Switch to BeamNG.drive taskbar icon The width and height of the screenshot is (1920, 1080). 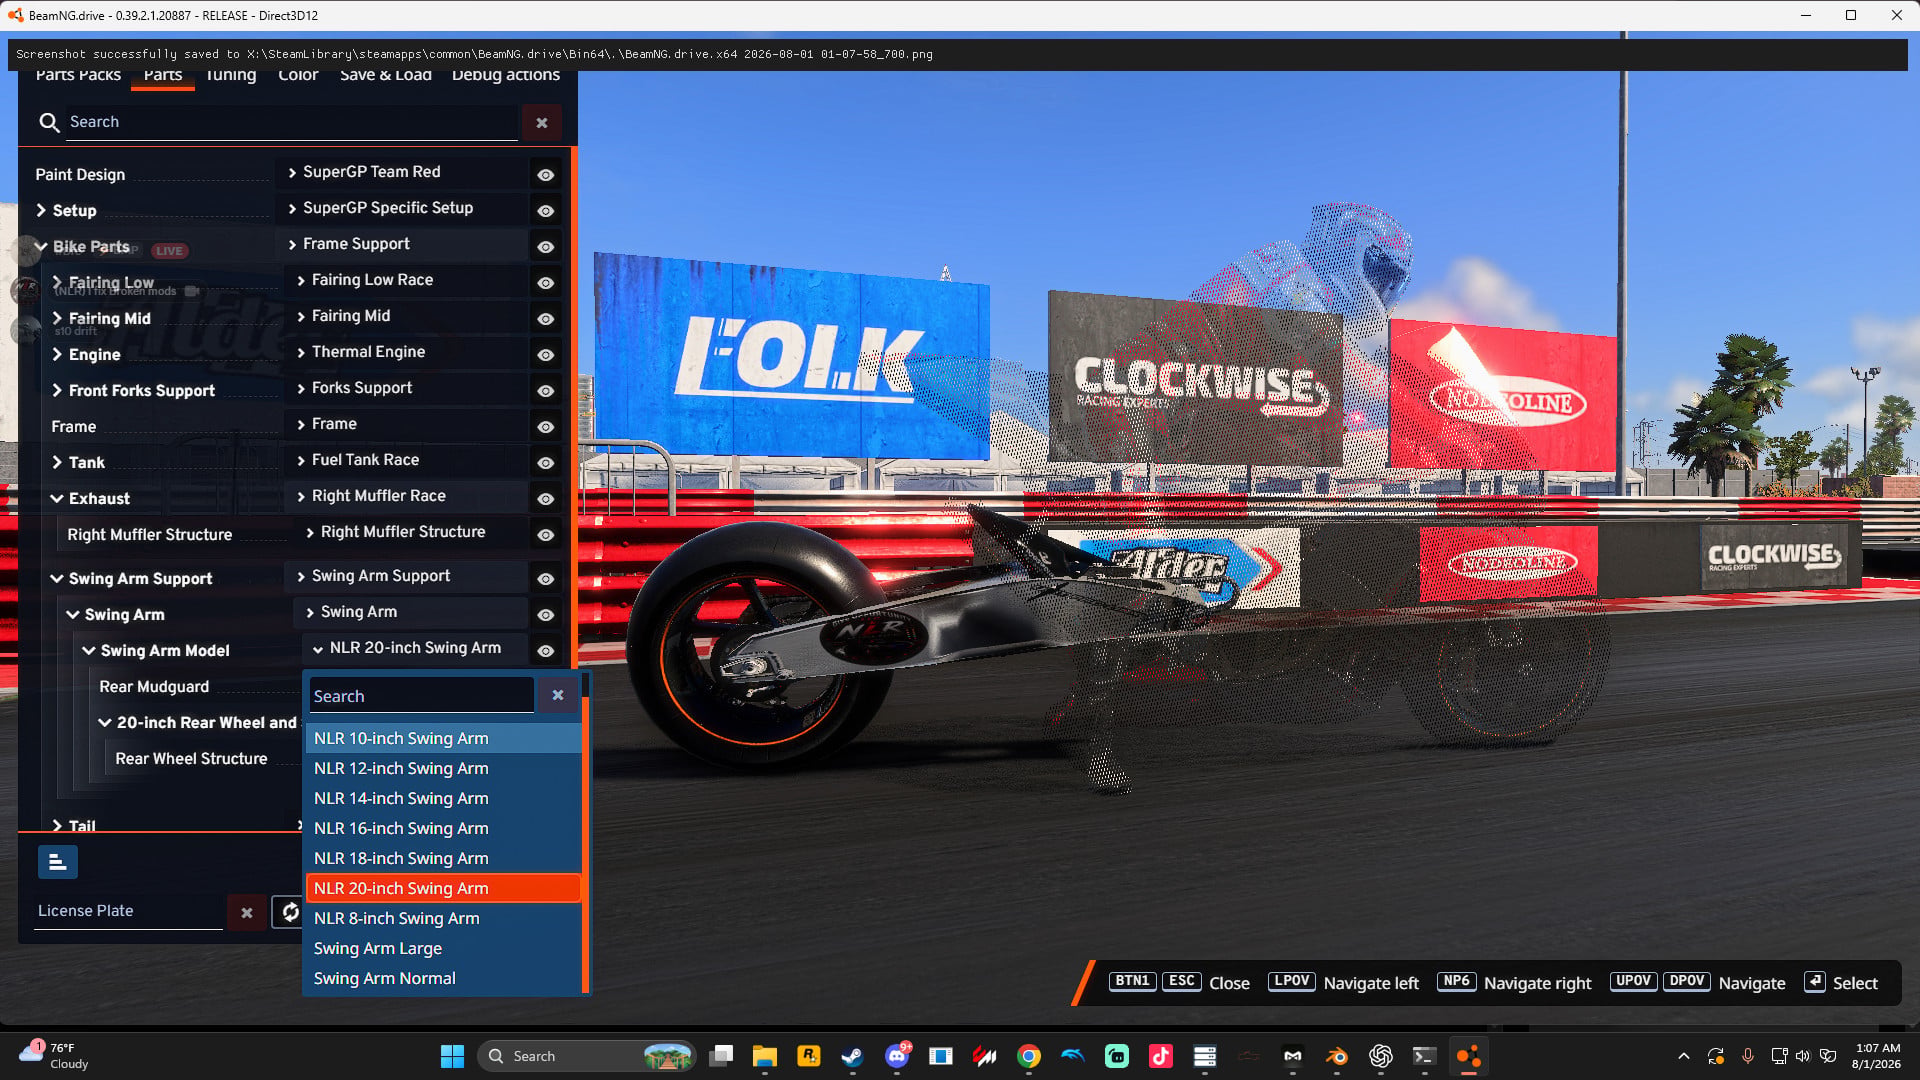click(1469, 1056)
